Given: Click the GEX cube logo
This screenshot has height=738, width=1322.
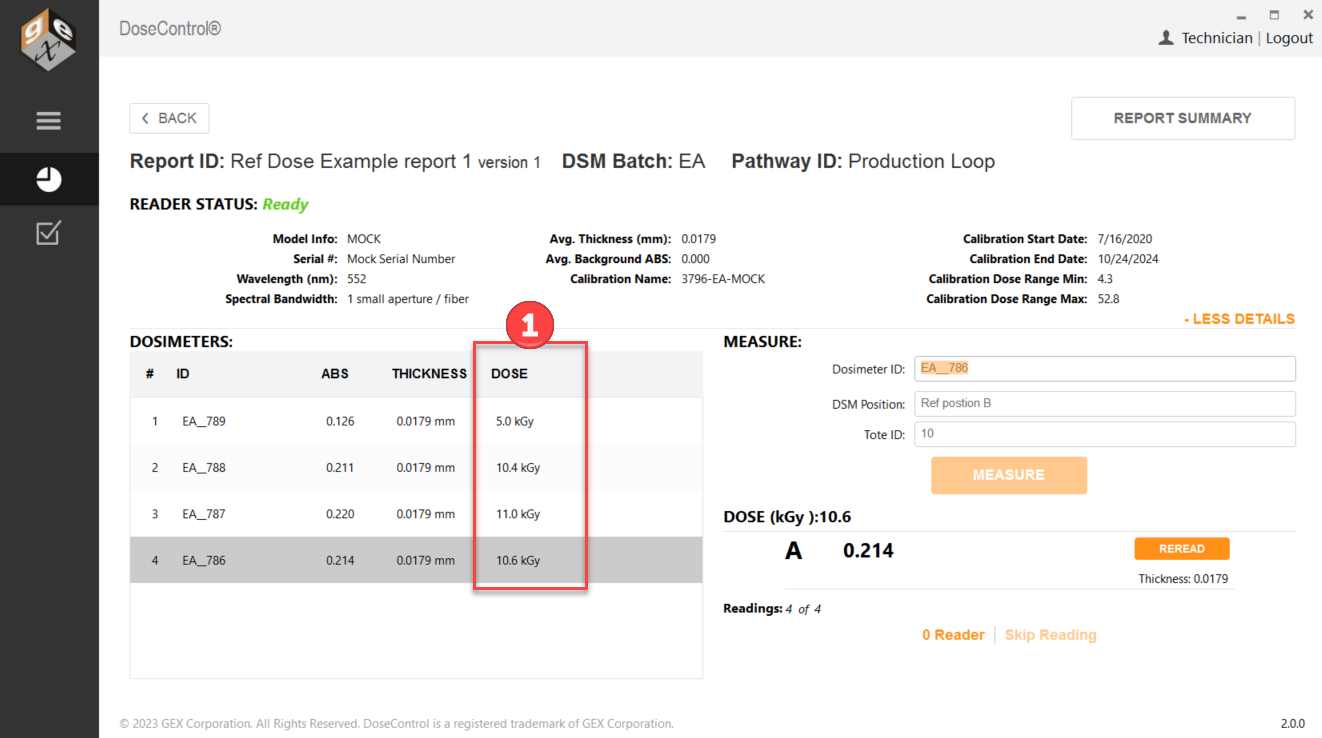Looking at the screenshot, I should [49, 40].
